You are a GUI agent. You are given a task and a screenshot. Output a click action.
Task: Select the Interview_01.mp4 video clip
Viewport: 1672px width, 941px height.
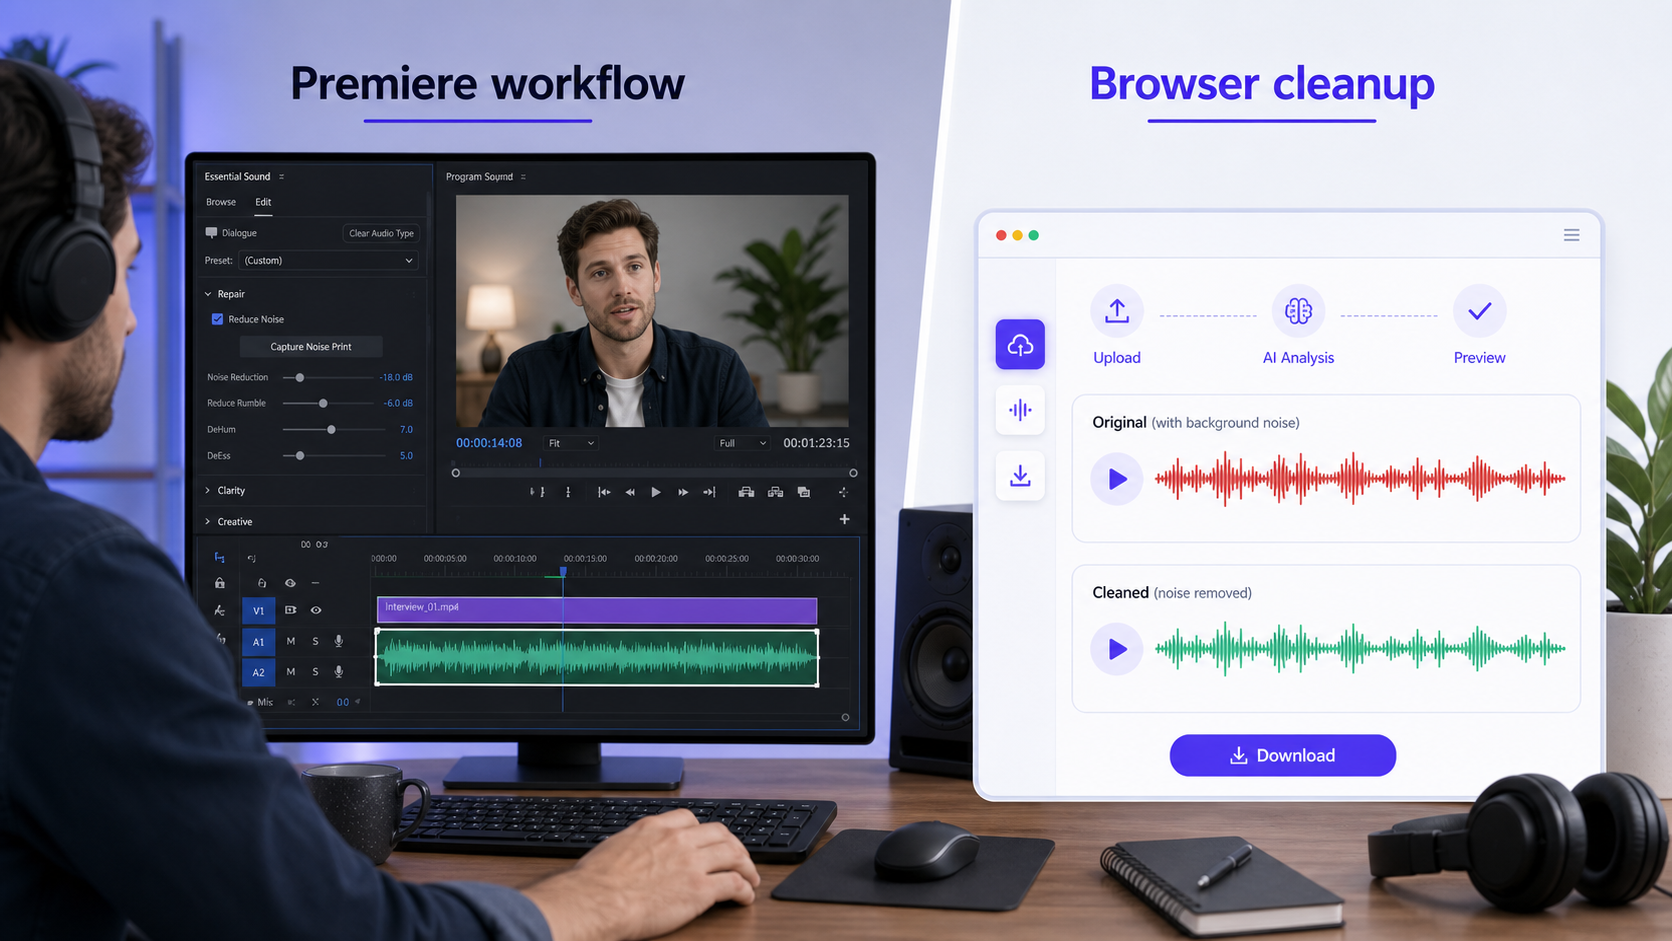[x=597, y=610]
